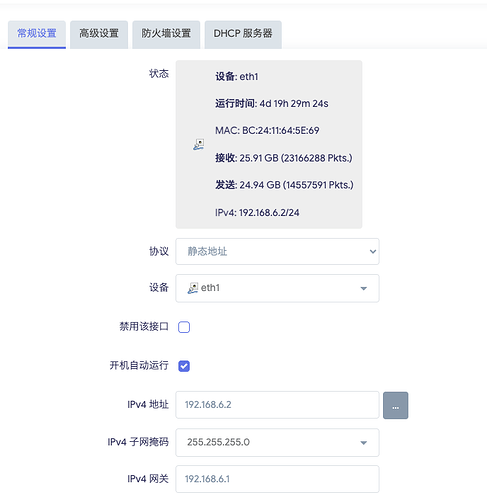This screenshot has height=499, width=487.
Task: Click the 禁用该接口 label text
Action: (x=144, y=327)
